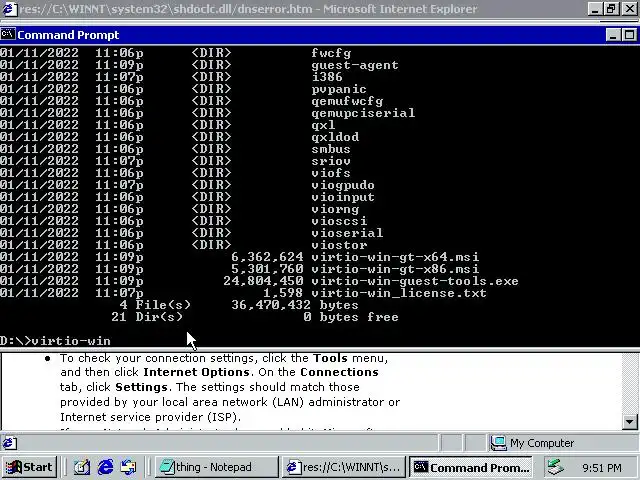Minimize the Internet Explorer window
The width and height of the screenshot is (640, 480).
tap(595, 9)
